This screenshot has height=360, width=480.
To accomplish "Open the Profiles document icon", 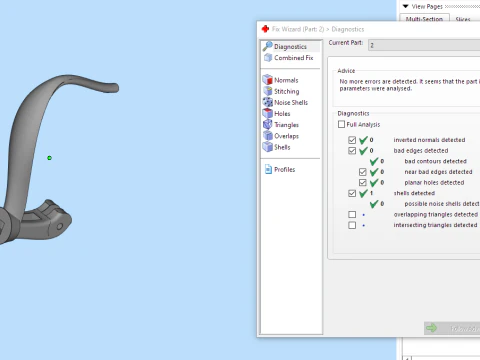I will pyautogui.click(x=268, y=169).
